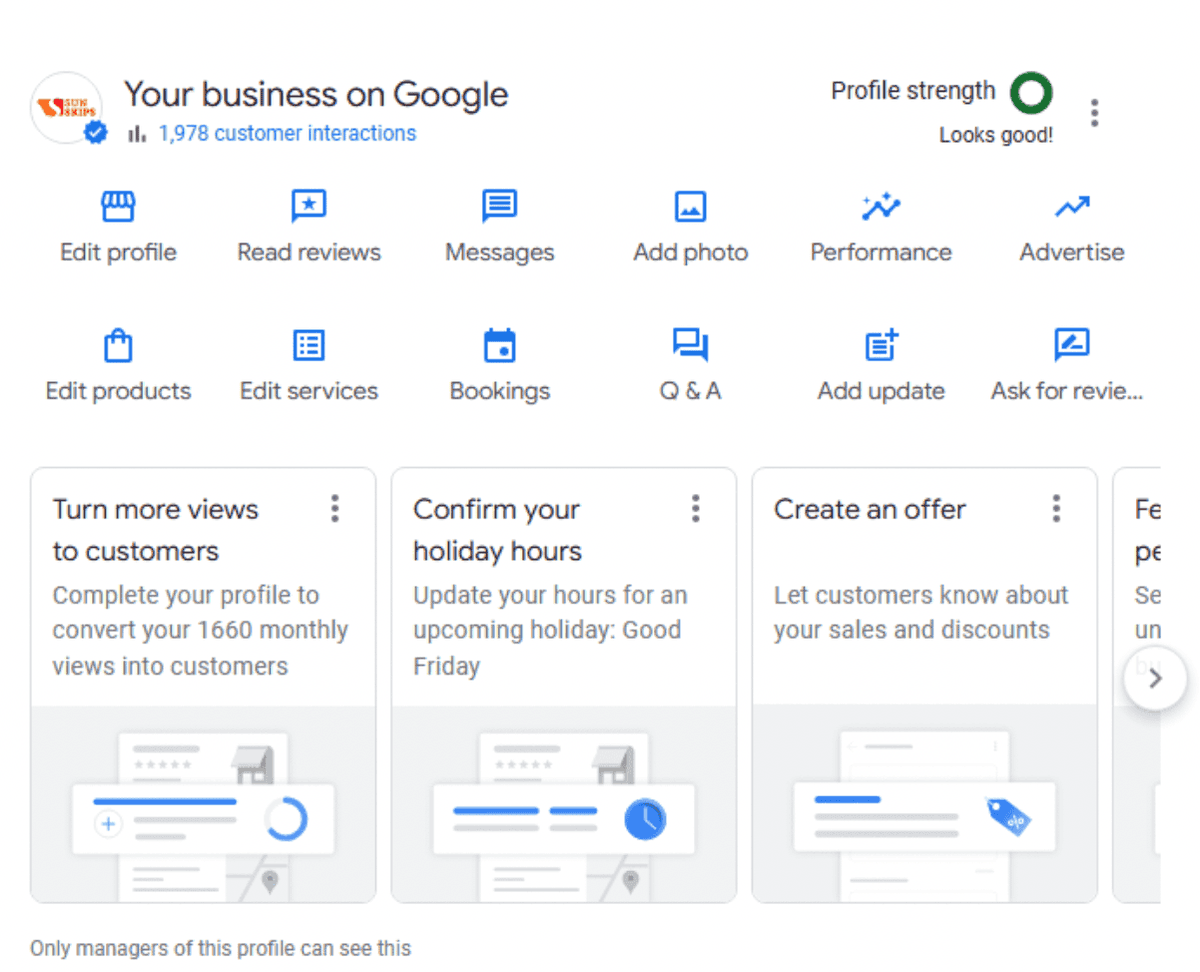Open the Performance sparkle chart icon

[x=881, y=207]
